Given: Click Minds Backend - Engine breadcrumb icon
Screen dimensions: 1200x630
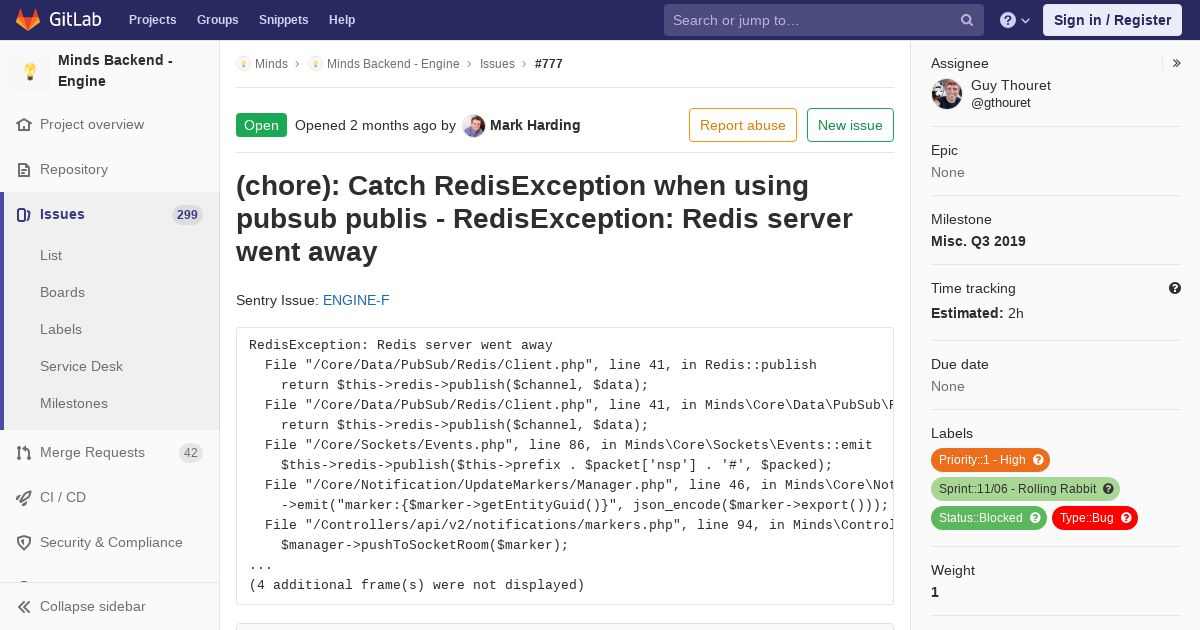Looking at the screenshot, I should pos(315,64).
